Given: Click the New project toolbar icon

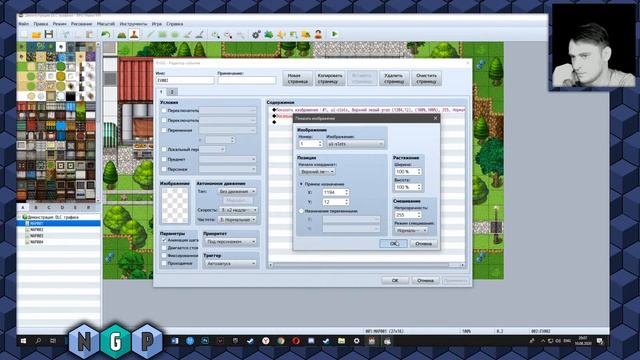Looking at the screenshot, I should (24, 35).
